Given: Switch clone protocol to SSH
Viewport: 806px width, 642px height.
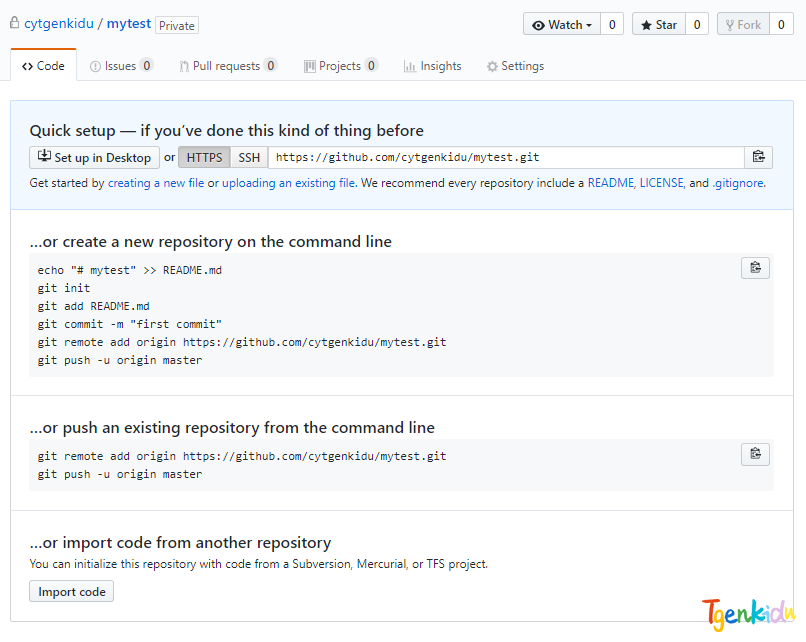Looking at the screenshot, I should 249,157.
